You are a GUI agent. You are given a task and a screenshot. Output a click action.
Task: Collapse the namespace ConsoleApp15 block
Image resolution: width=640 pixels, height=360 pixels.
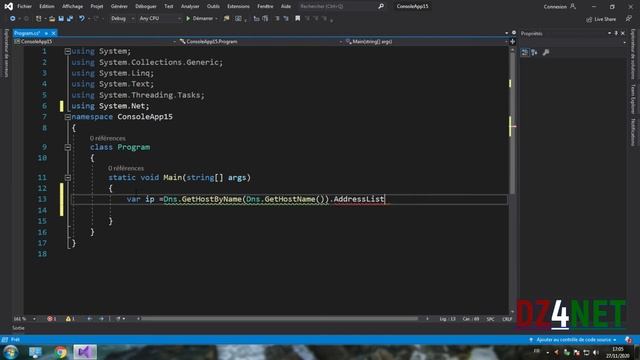(68, 117)
